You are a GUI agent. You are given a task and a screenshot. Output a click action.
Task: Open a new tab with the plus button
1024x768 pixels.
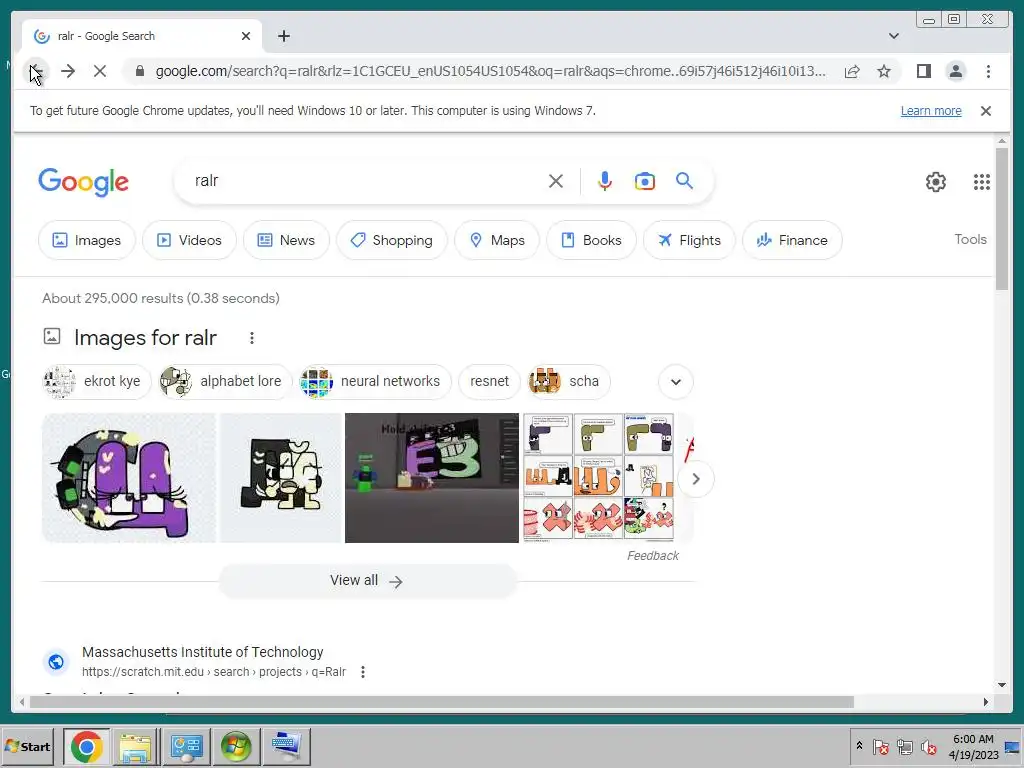(x=283, y=36)
